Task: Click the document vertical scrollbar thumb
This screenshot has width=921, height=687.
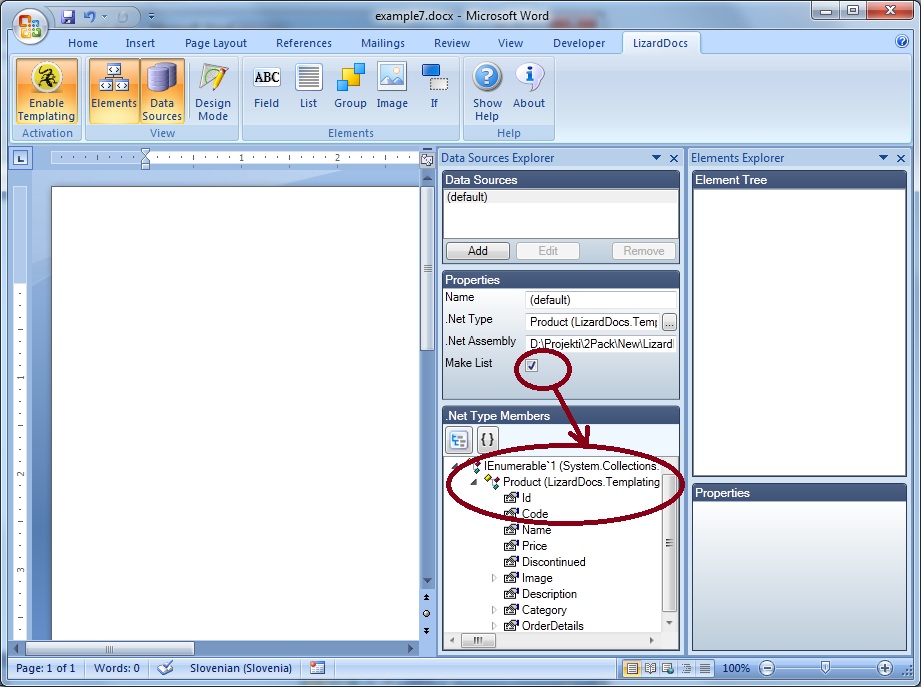Action: point(427,268)
